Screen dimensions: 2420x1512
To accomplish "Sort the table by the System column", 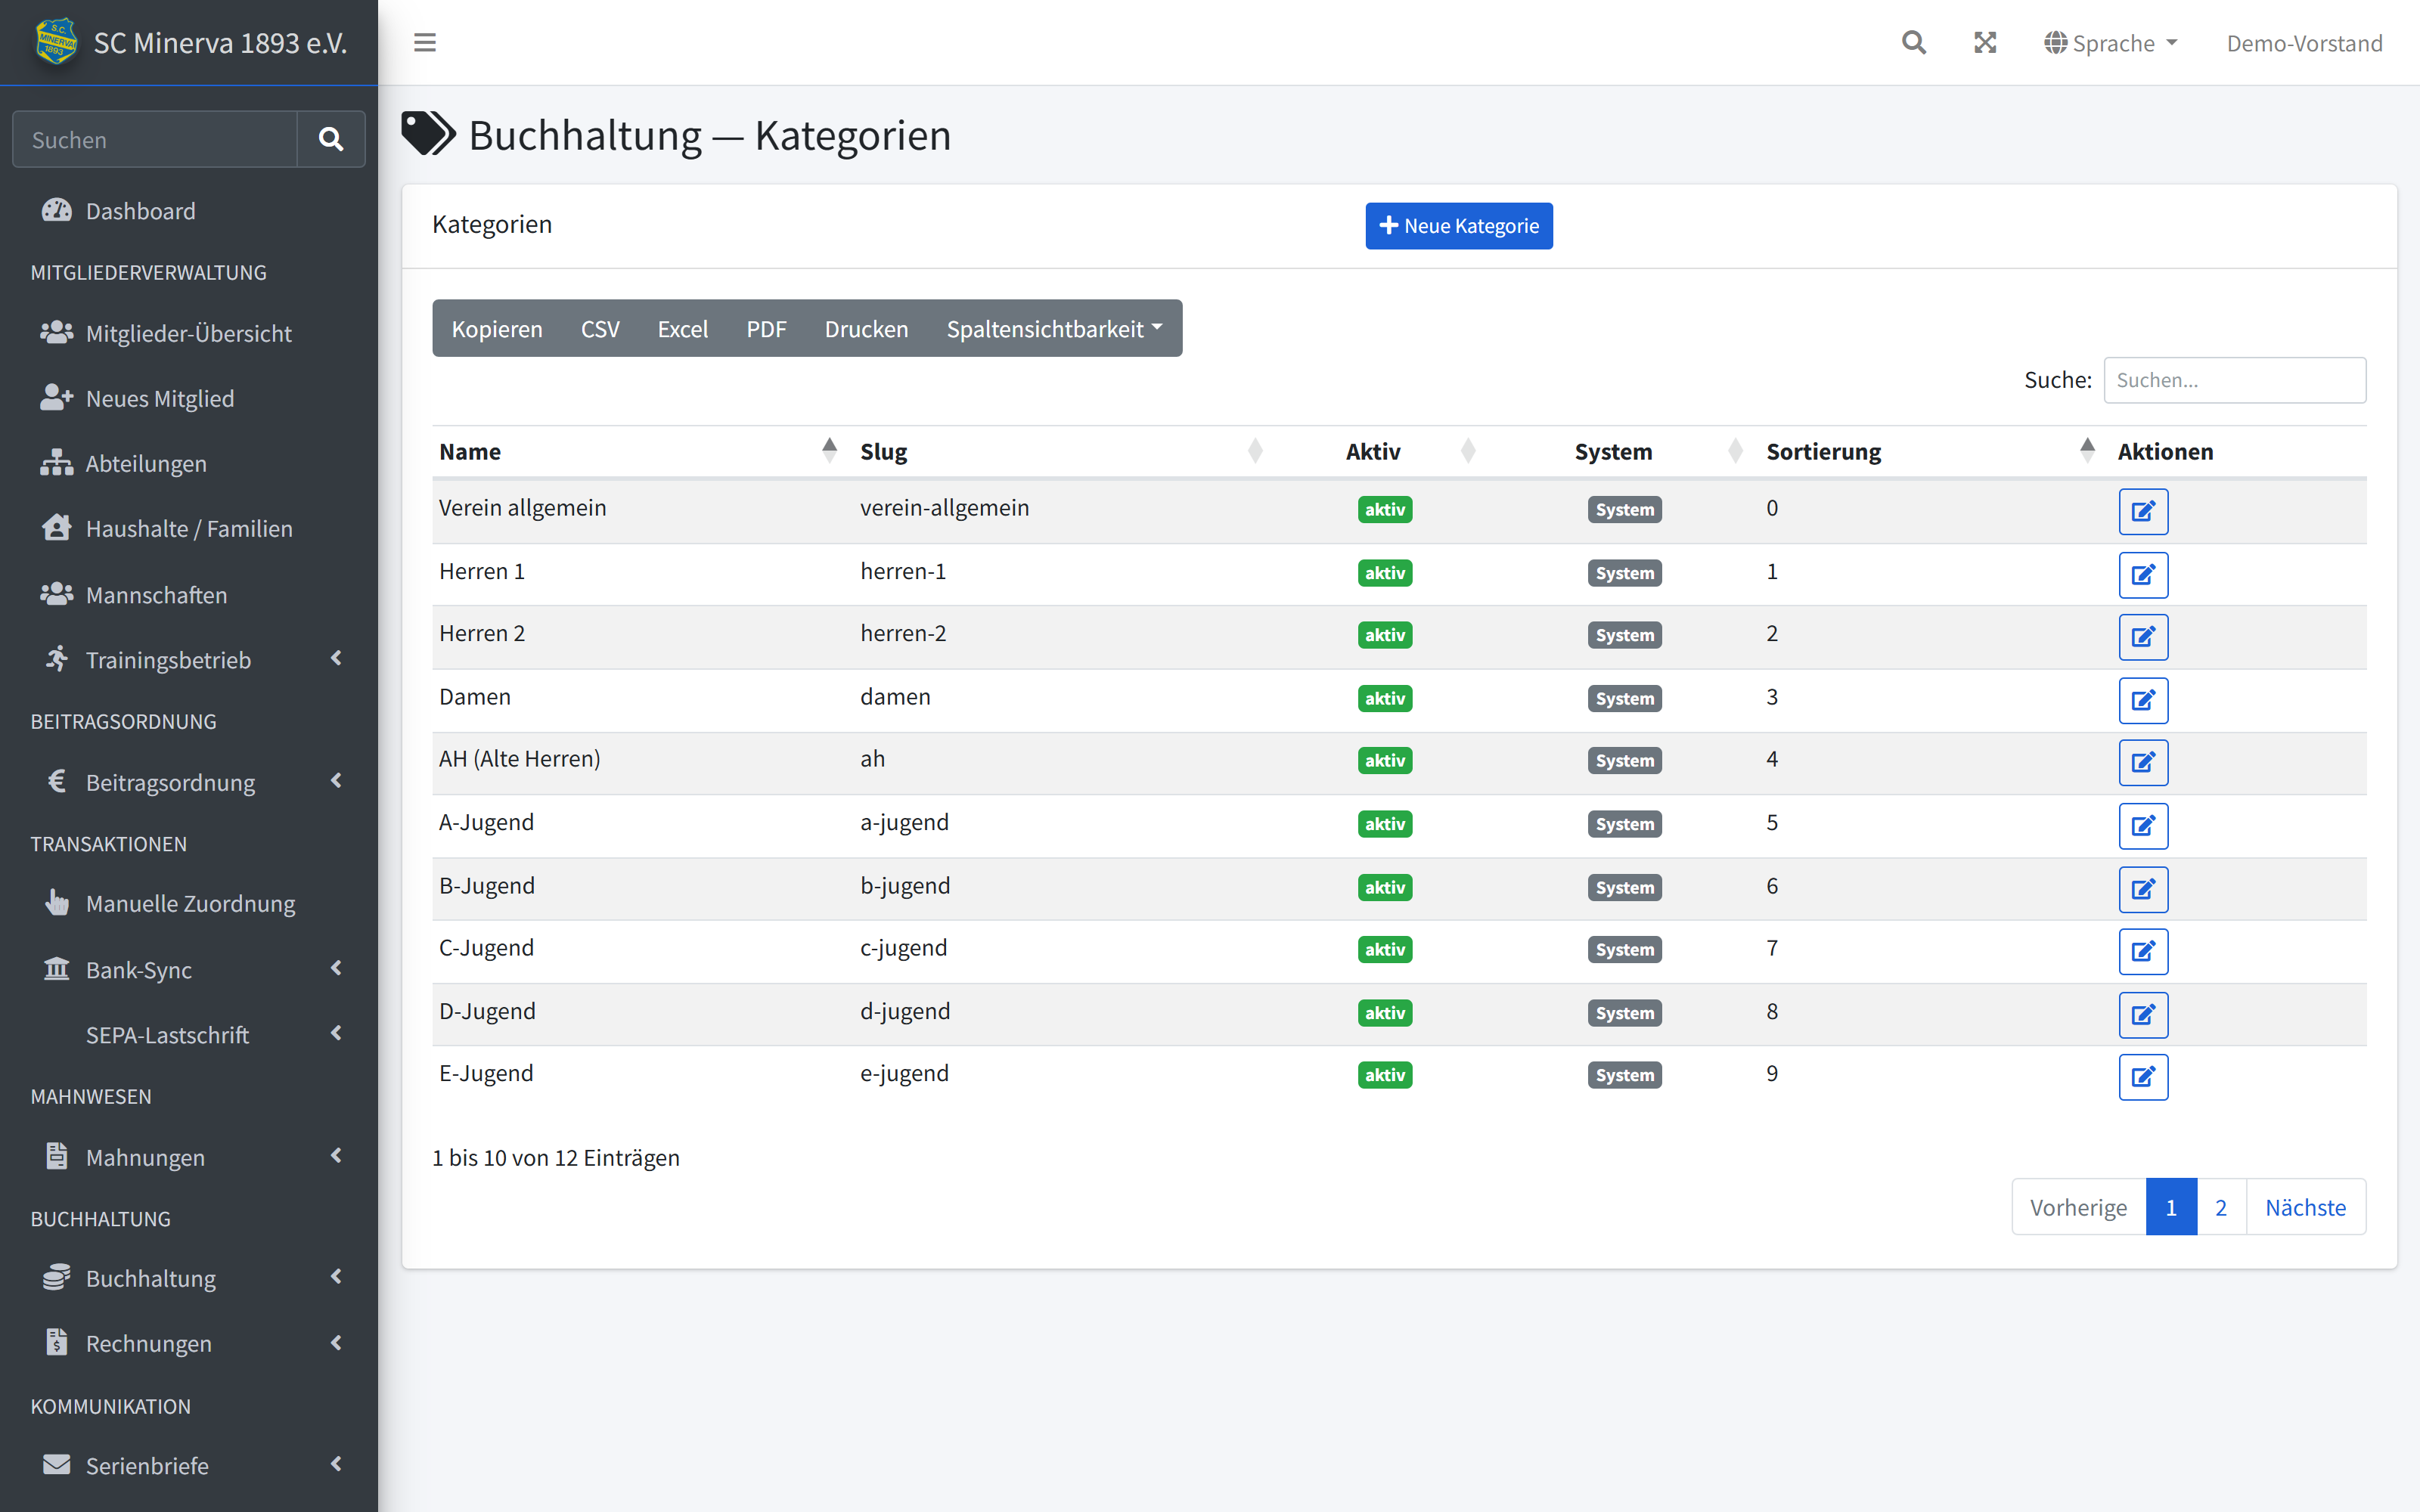I will click(1625, 451).
